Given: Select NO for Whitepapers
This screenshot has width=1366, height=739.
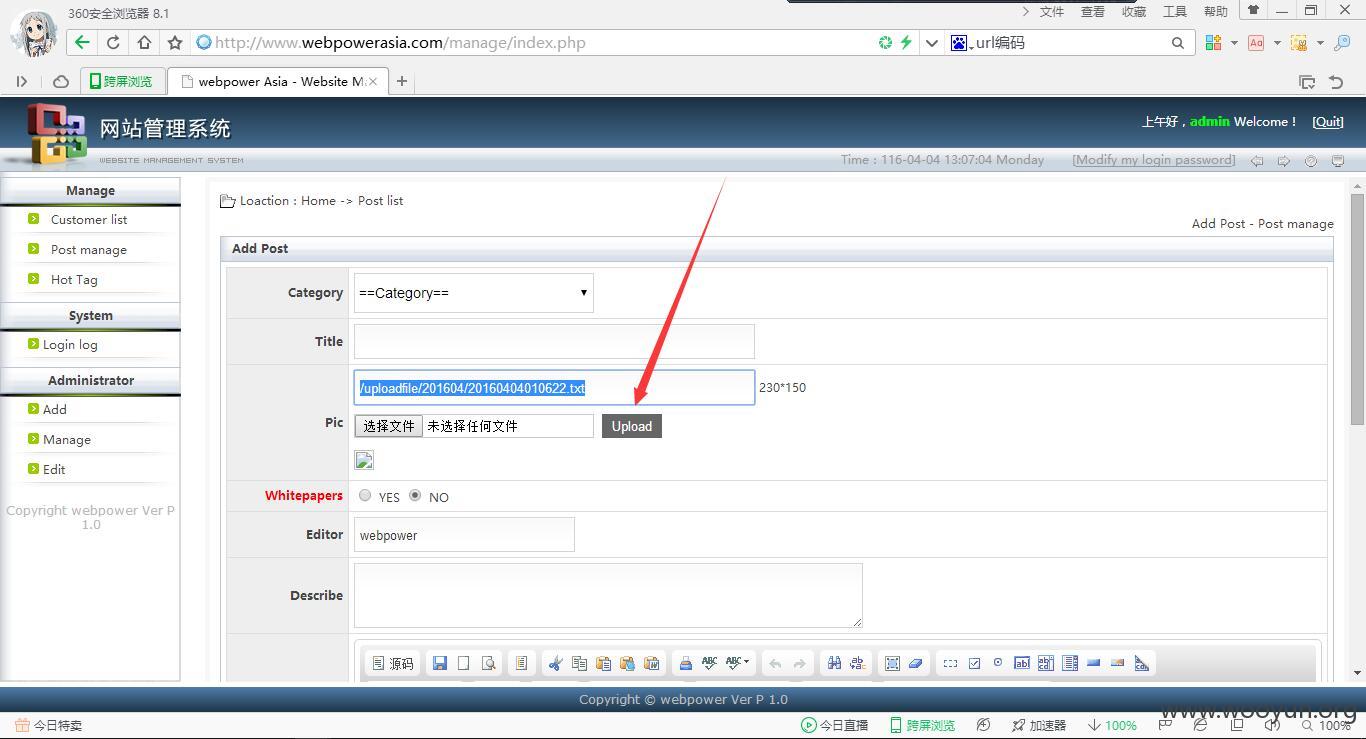Looking at the screenshot, I should point(415,495).
